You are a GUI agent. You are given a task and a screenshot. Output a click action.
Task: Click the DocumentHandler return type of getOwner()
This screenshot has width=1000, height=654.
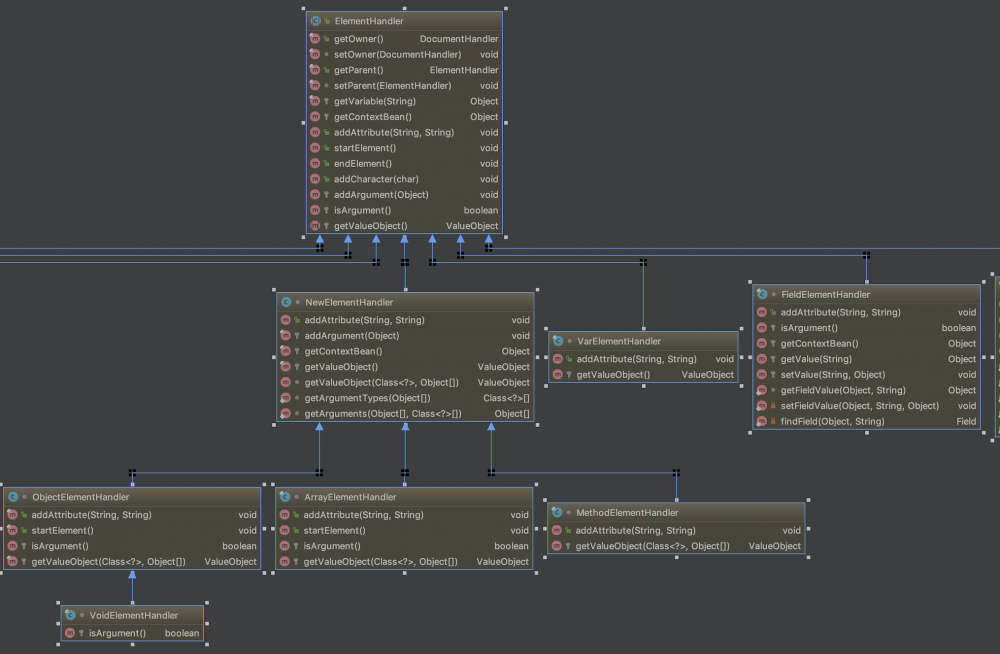(x=459, y=39)
